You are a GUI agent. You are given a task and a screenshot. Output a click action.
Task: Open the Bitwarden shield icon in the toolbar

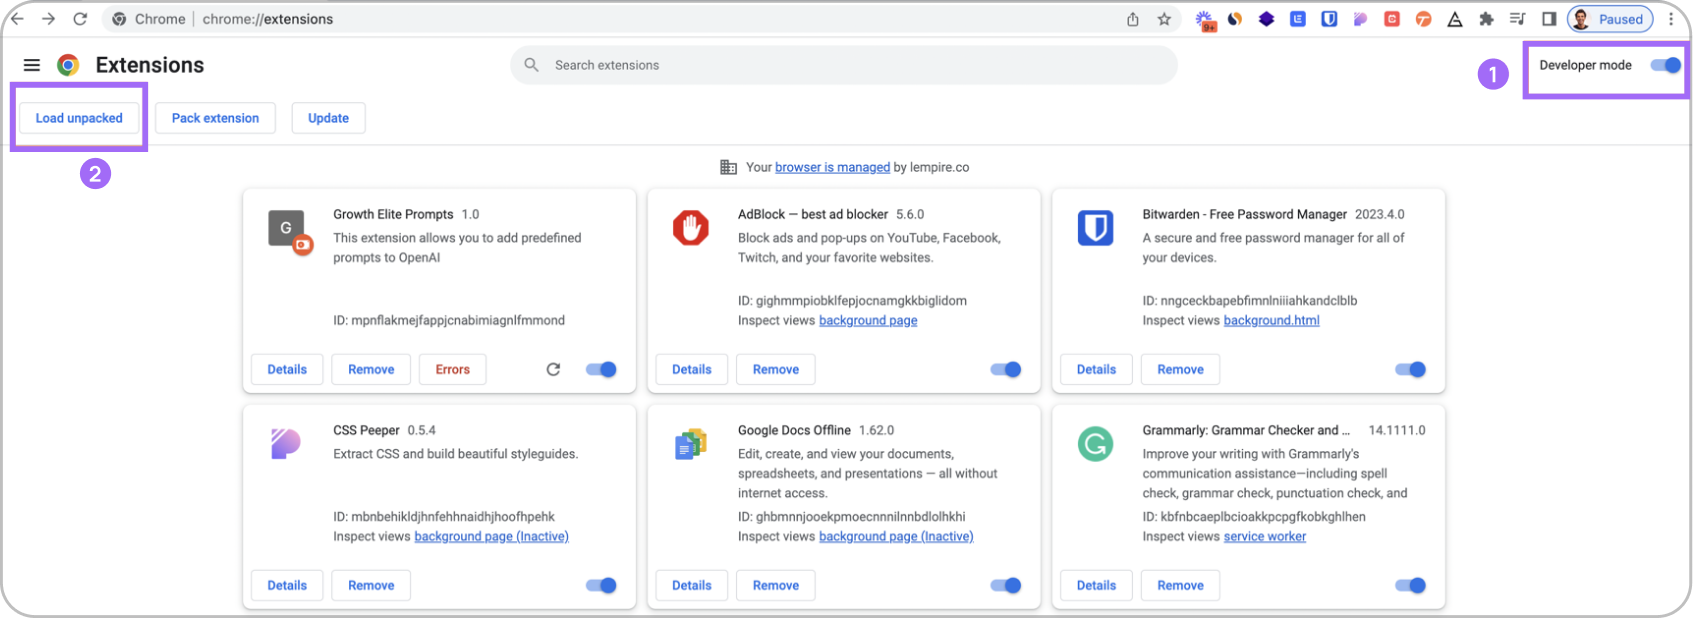pyautogui.click(x=1329, y=19)
